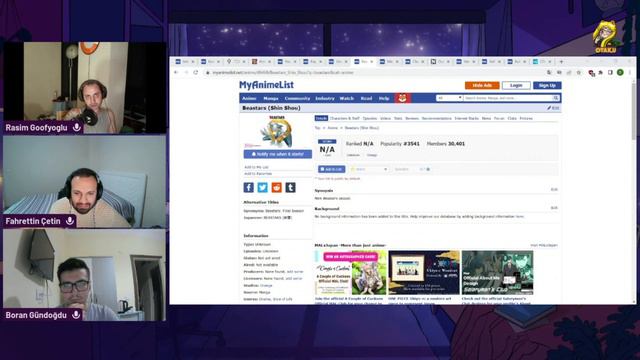The height and width of the screenshot is (360, 640).
Task: Click the anime search input field
Action: [x=508, y=98]
